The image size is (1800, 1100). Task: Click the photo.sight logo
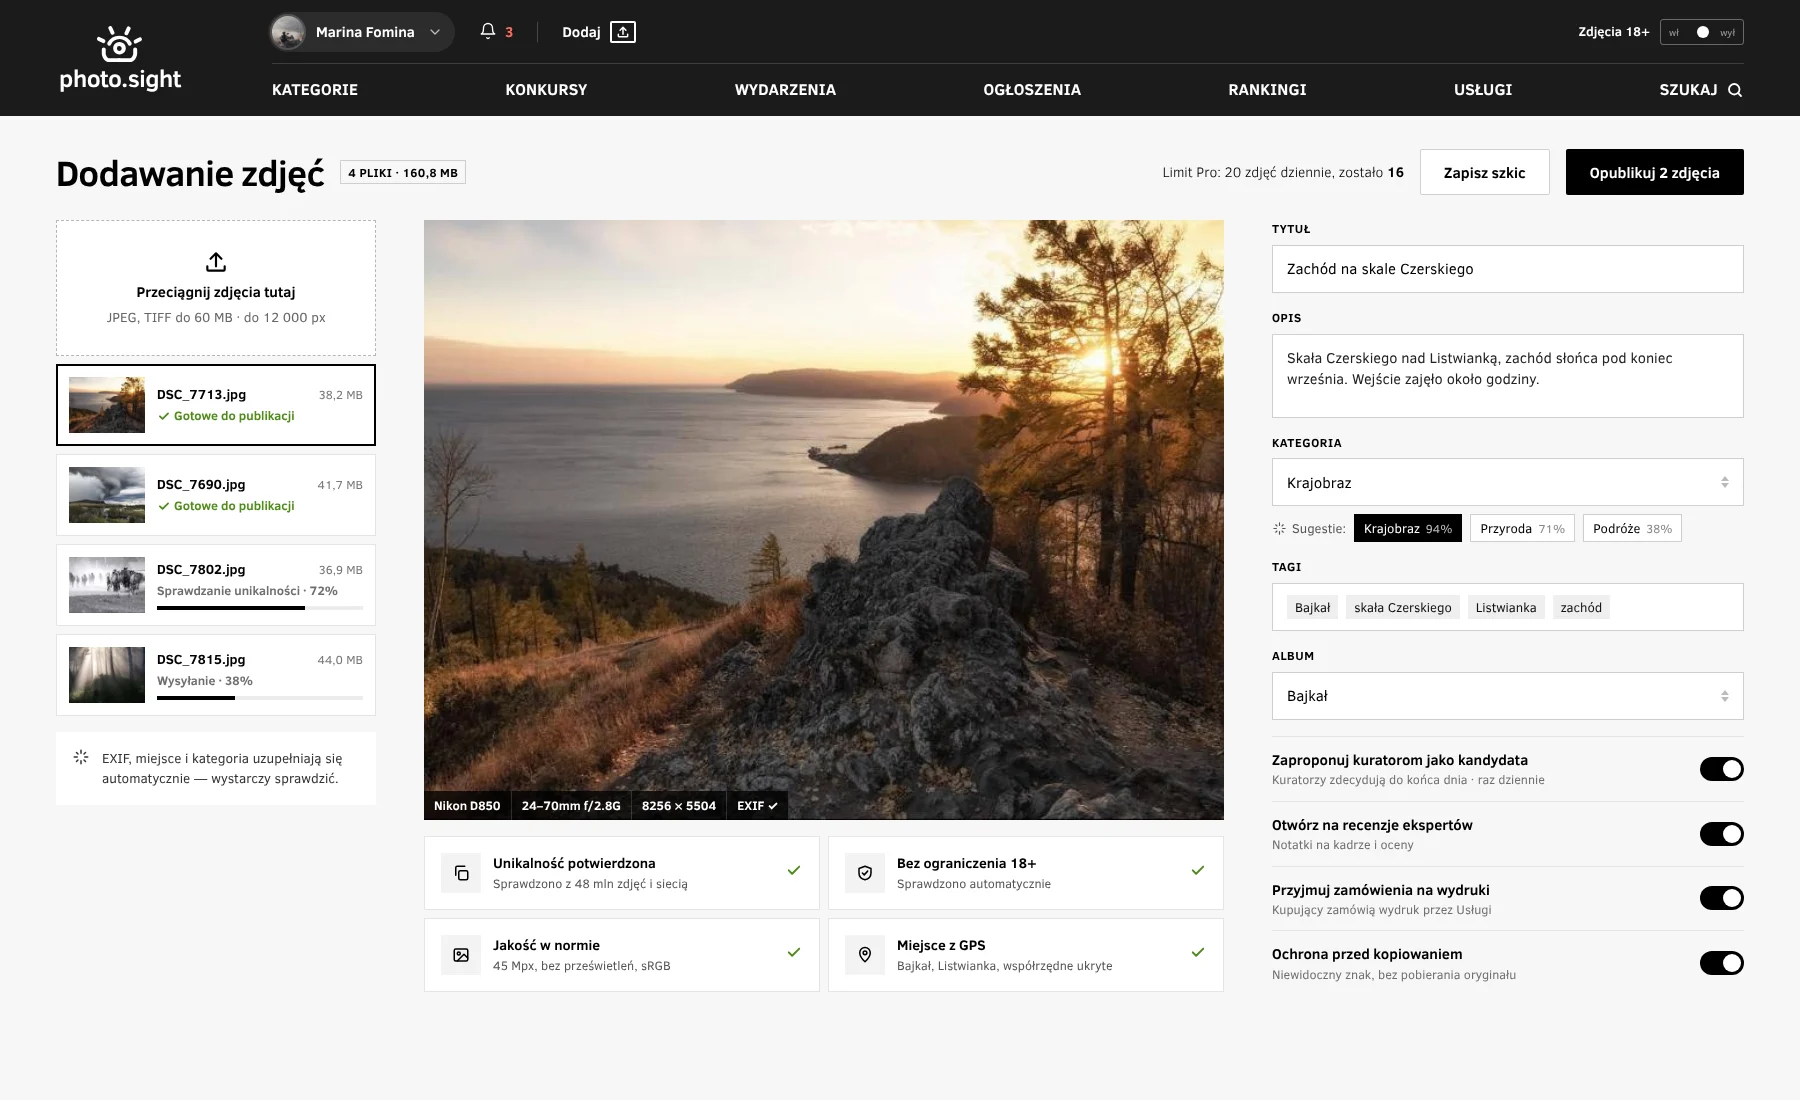[x=120, y=58]
